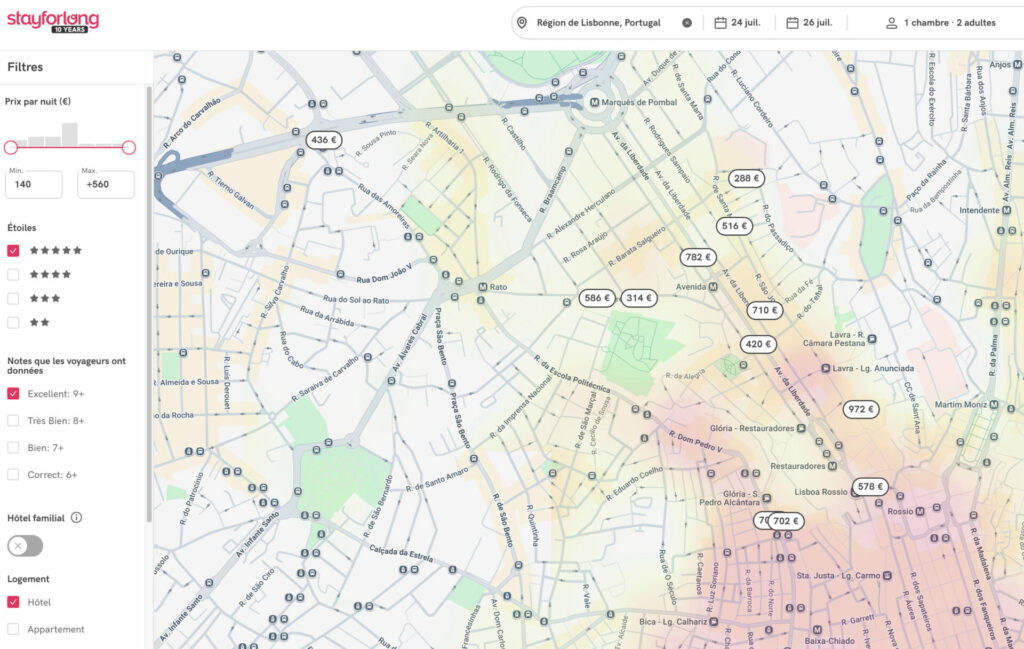Click Sta. Justa - Lg. Carmo stop icon
1024x649 pixels.
887,576
